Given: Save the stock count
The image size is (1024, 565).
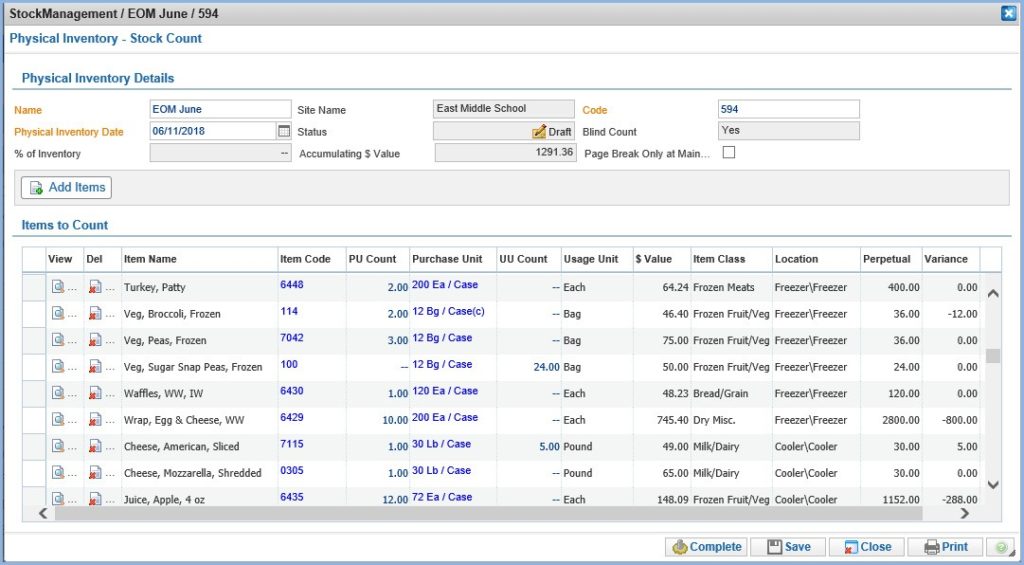Looking at the screenshot, I should (788, 547).
